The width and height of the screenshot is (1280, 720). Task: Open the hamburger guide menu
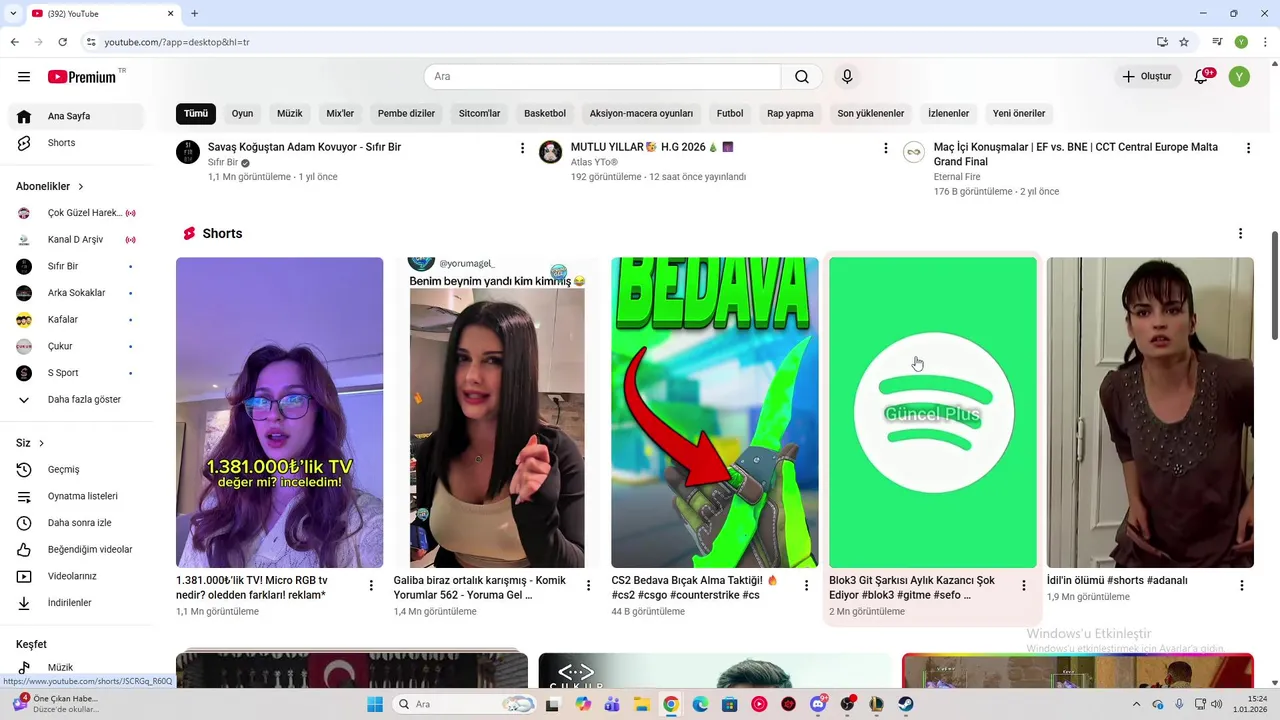(24, 77)
